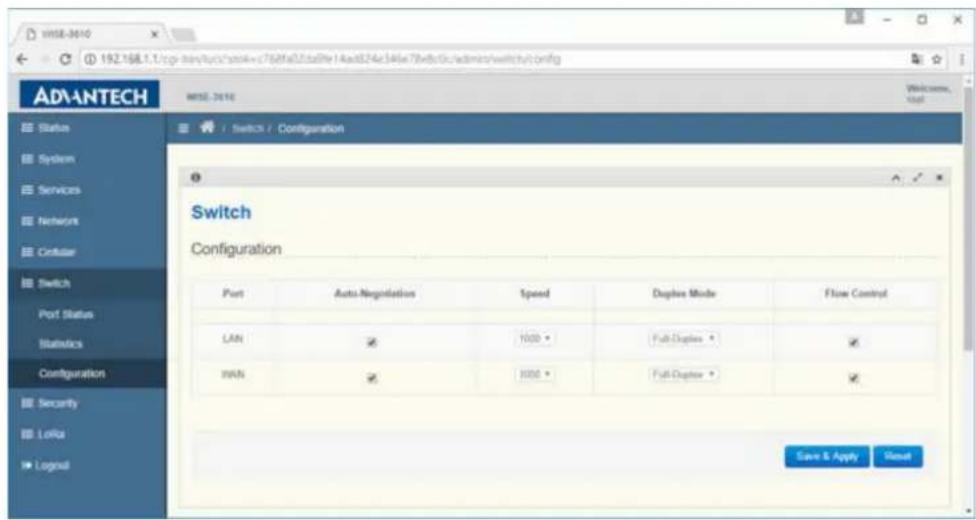Toggle WAN Flow Control checkbox
This screenshot has width=976, height=520.
(855, 378)
